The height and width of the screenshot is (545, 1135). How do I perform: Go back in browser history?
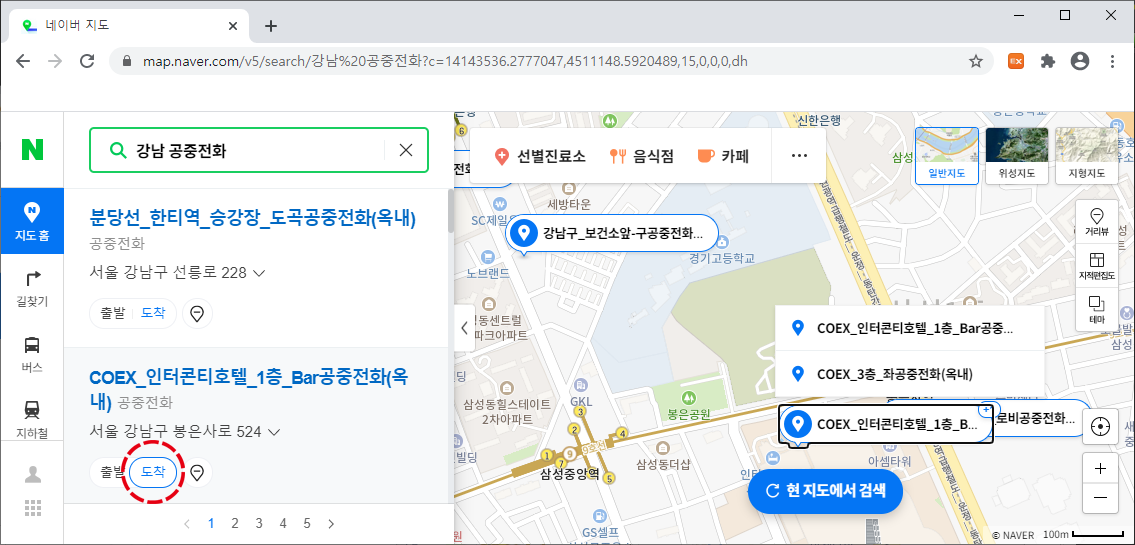(x=23, y=61)
